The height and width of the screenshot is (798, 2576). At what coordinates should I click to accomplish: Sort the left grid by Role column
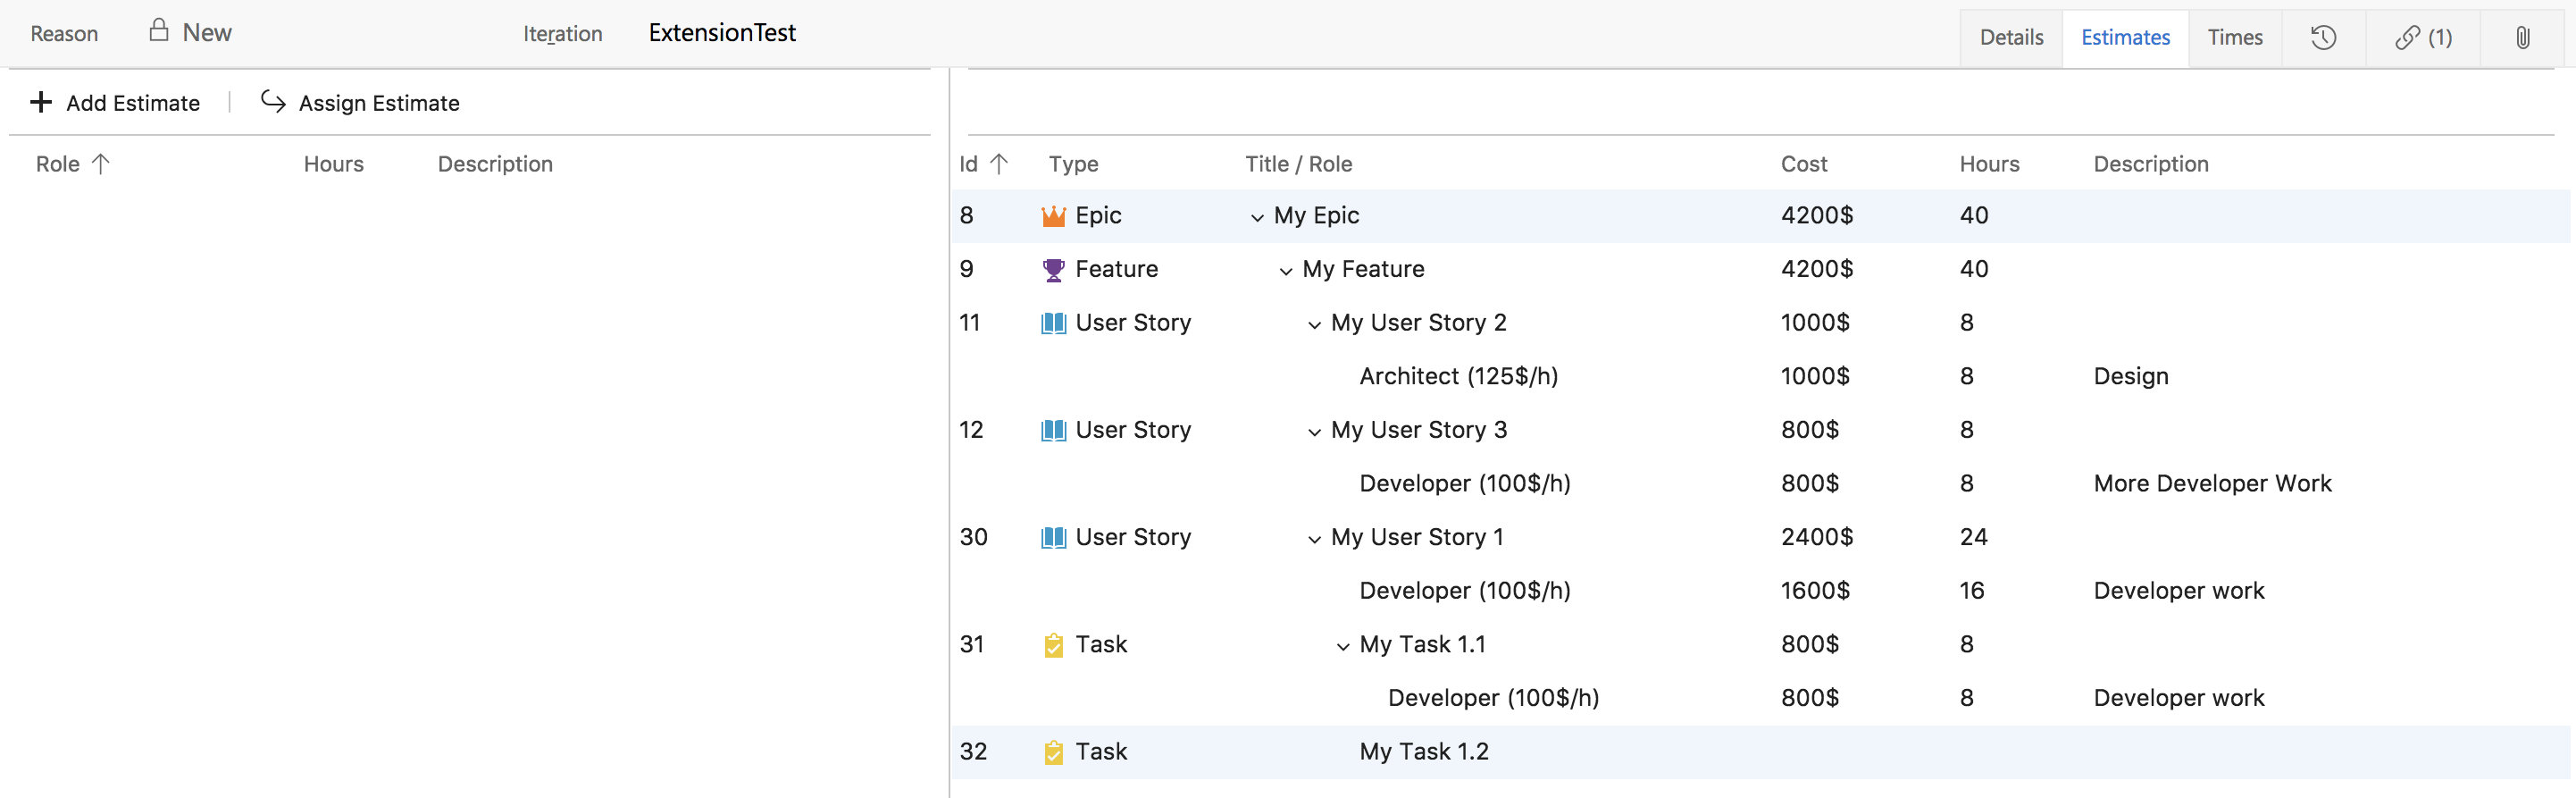[58, 164]
